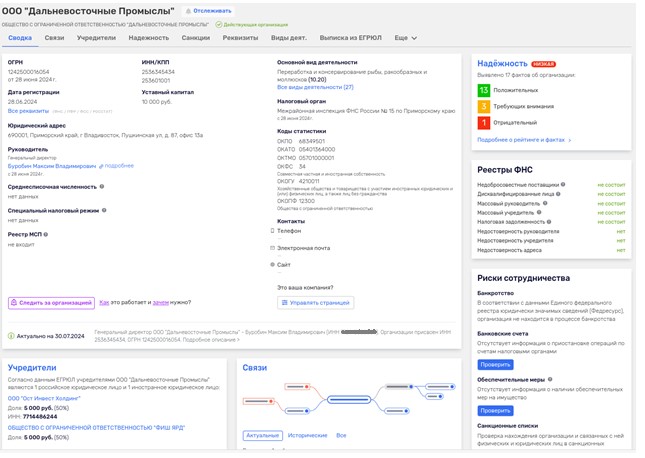Click the help icon beside Налоговая задолженность
645x458 pixels.
click(549, 222)
